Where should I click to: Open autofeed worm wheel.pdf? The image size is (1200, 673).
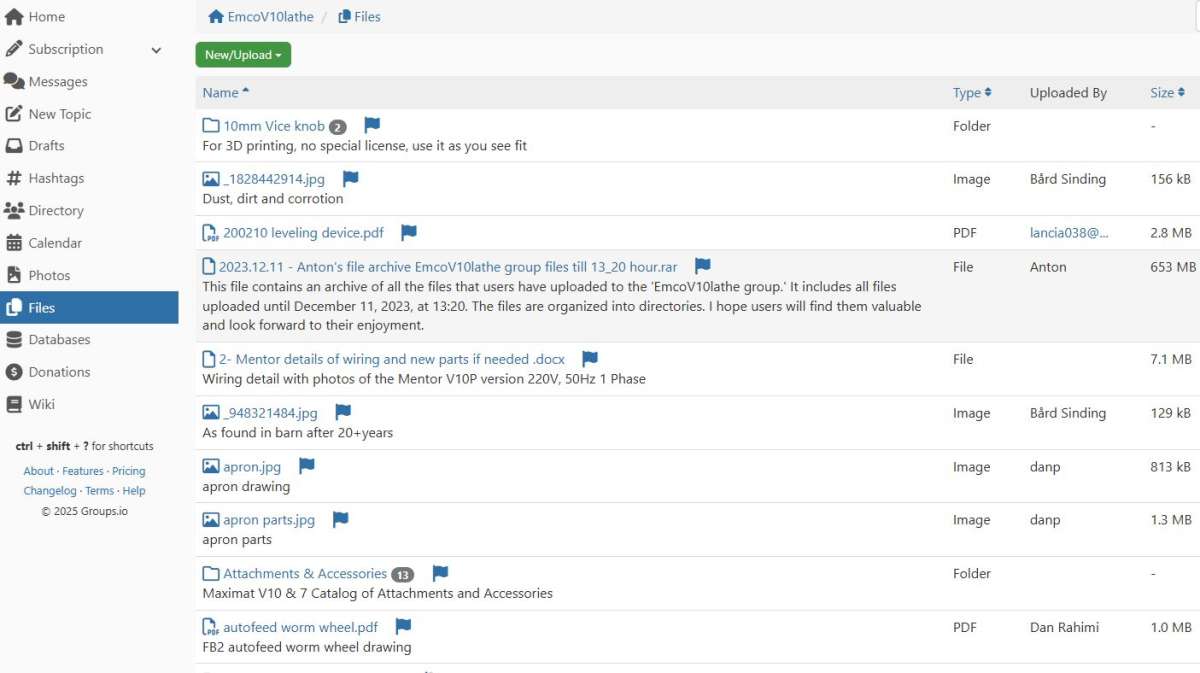(301, 627)
